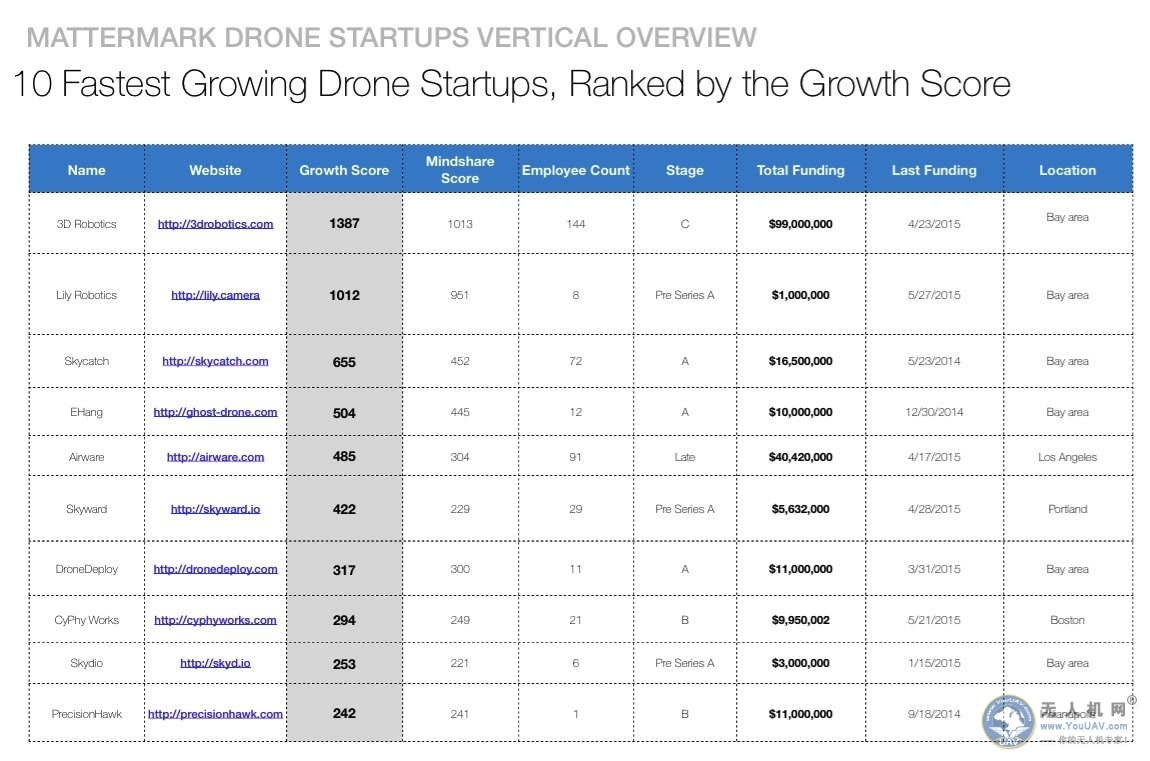Select the Last Funding column header
This screenshot has width=1150, height=761.
934,170
